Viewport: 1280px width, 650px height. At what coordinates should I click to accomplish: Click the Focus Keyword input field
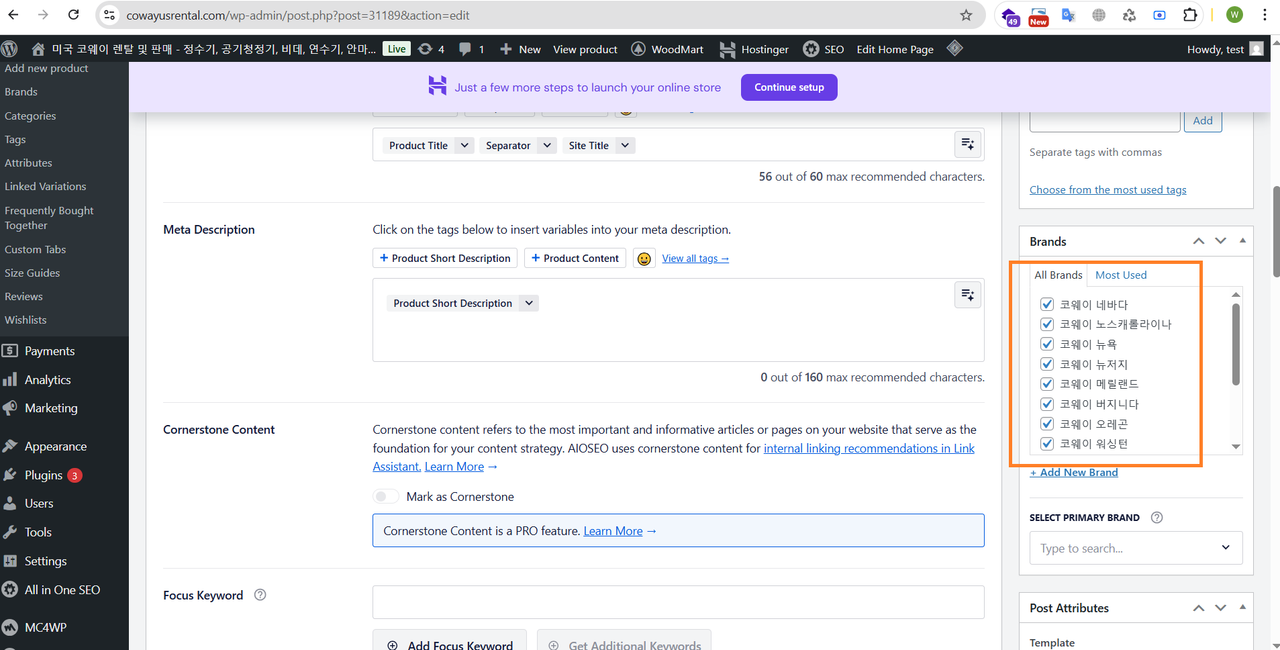tap(678, 602)
